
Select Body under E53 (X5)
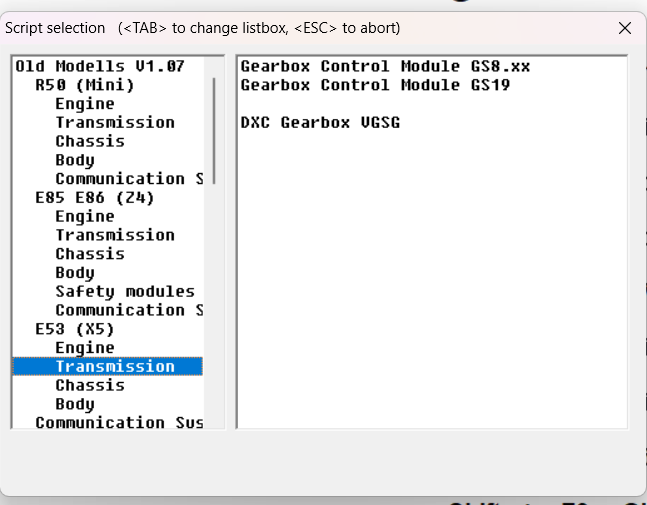point(75,404)
